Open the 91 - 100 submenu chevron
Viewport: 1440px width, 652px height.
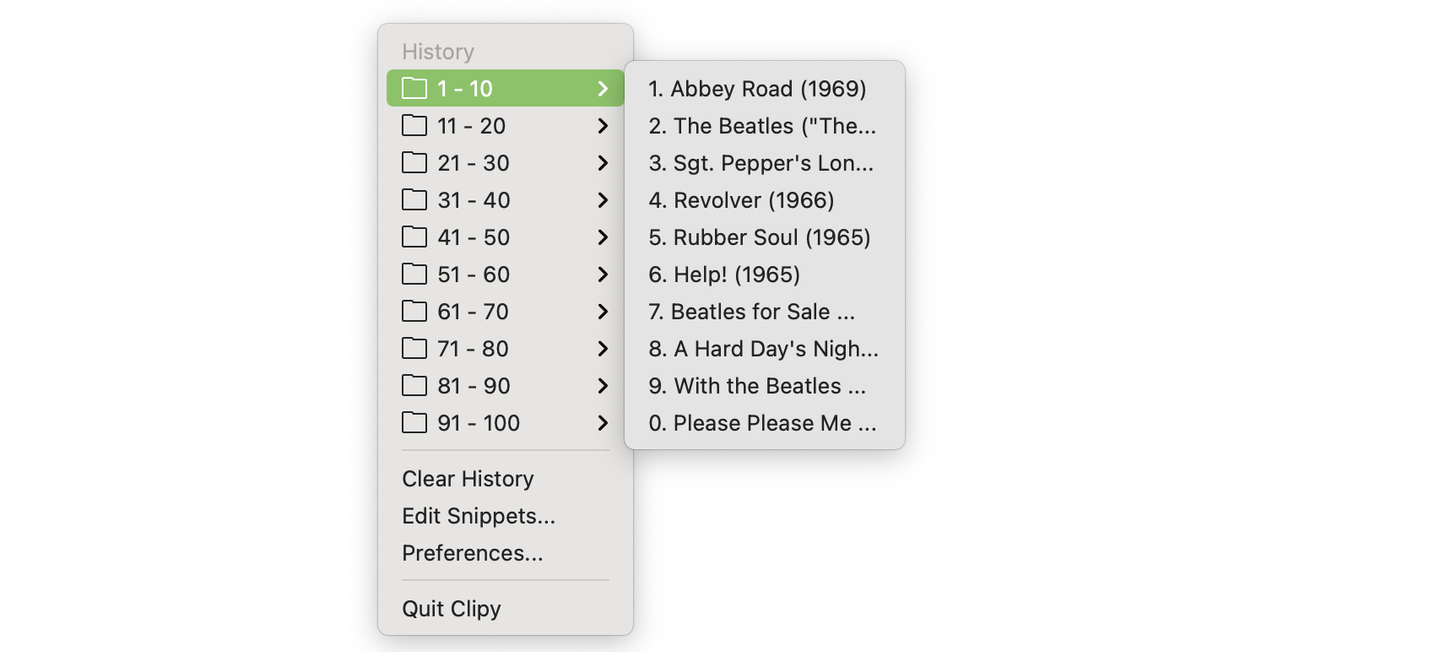602,423
